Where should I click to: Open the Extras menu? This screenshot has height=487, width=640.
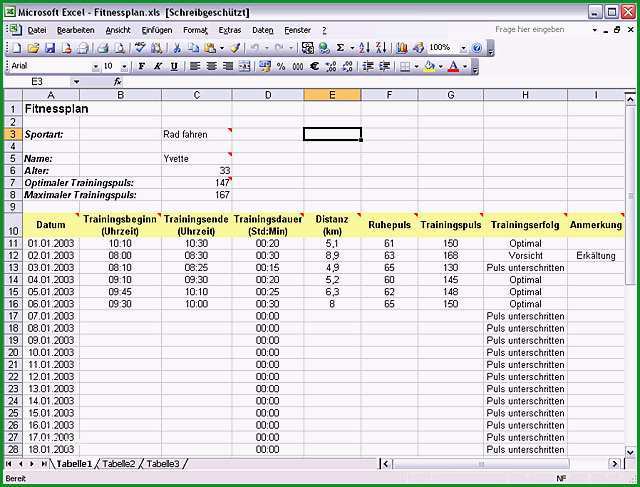[x=230, y=30]
